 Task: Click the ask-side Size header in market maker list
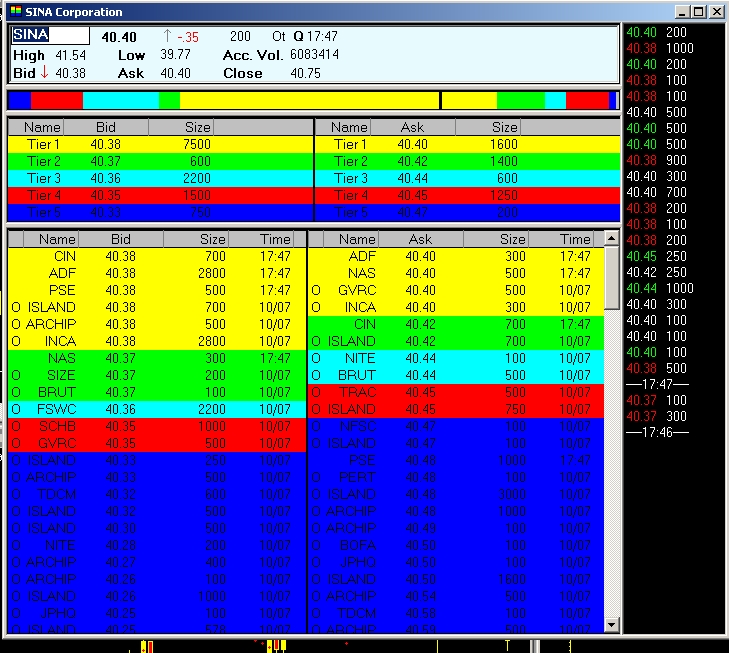coord(496,239)
